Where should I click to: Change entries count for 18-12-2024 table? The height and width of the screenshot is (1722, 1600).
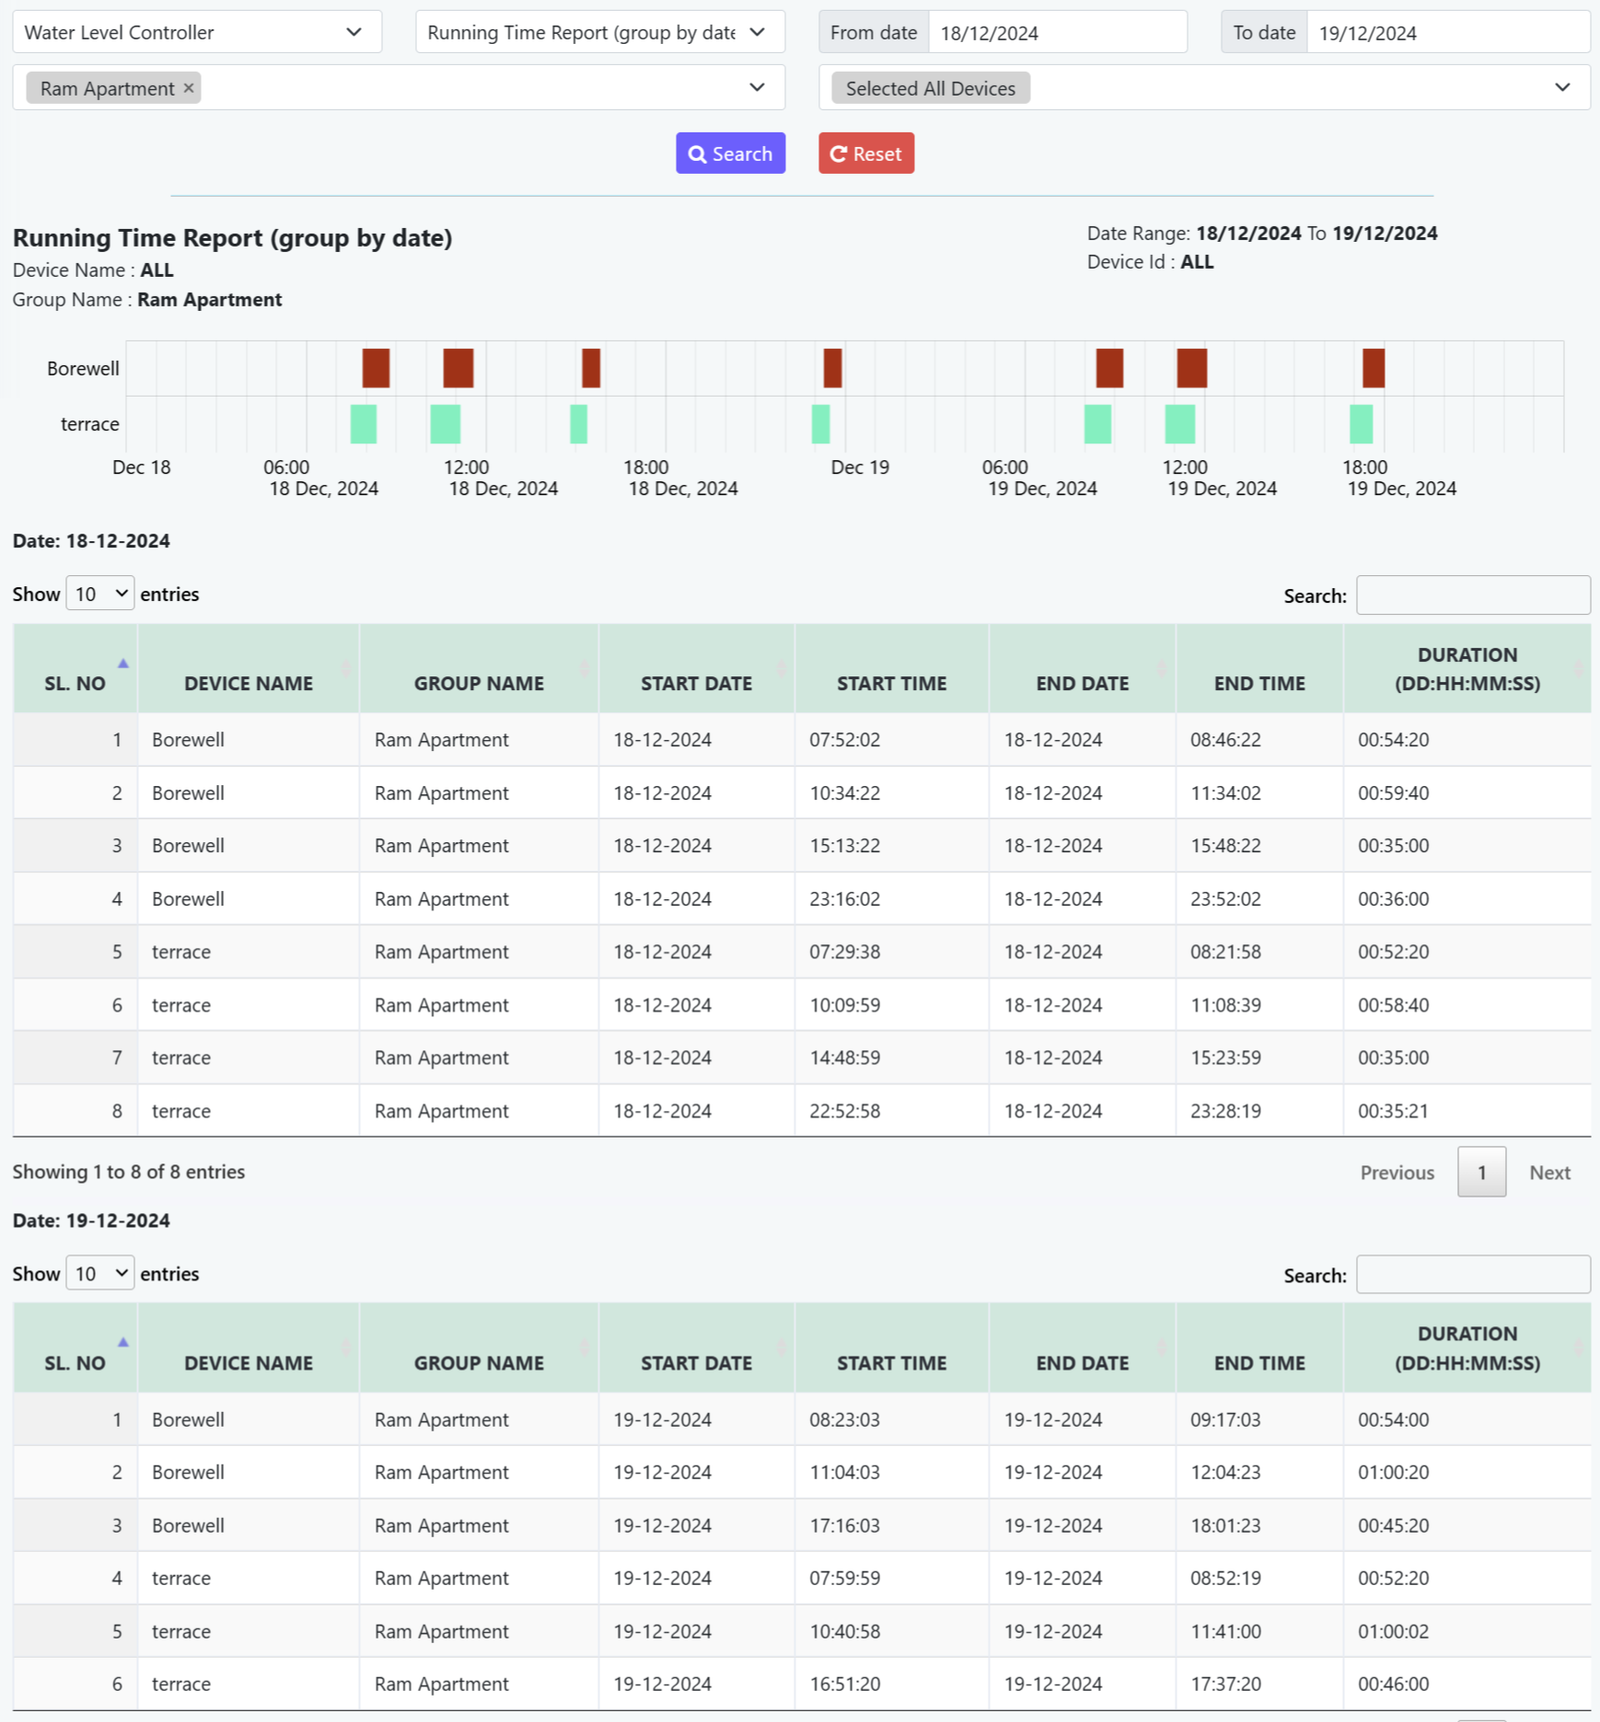coord(100,594)
